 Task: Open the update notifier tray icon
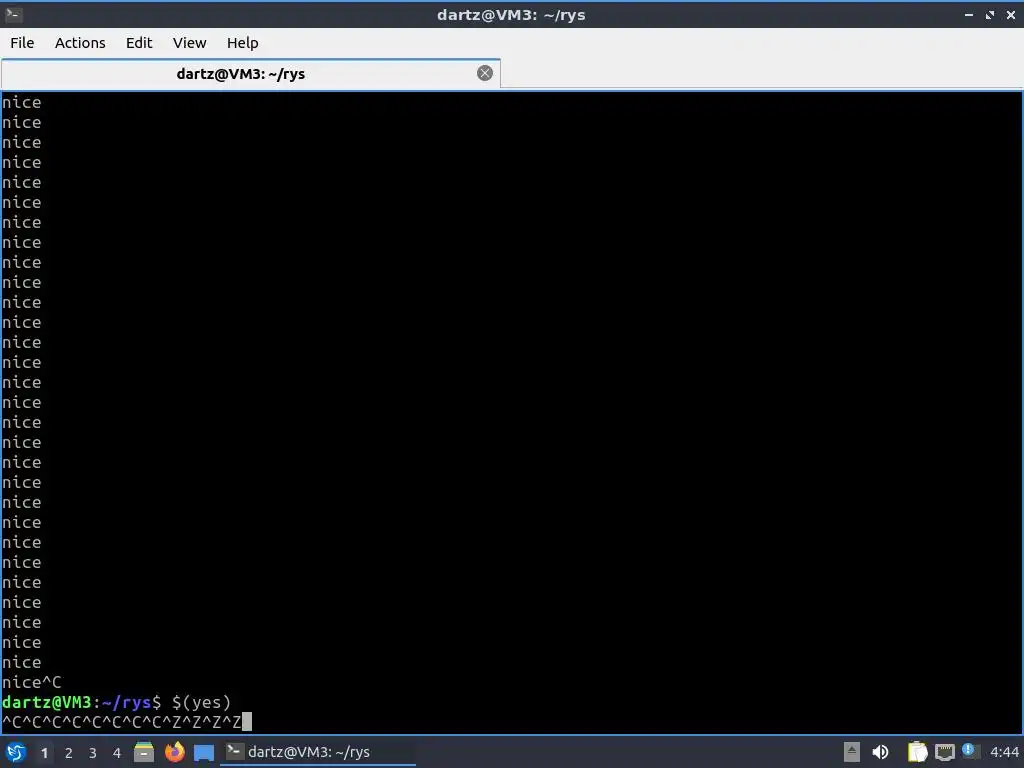[x=970, y=752]
